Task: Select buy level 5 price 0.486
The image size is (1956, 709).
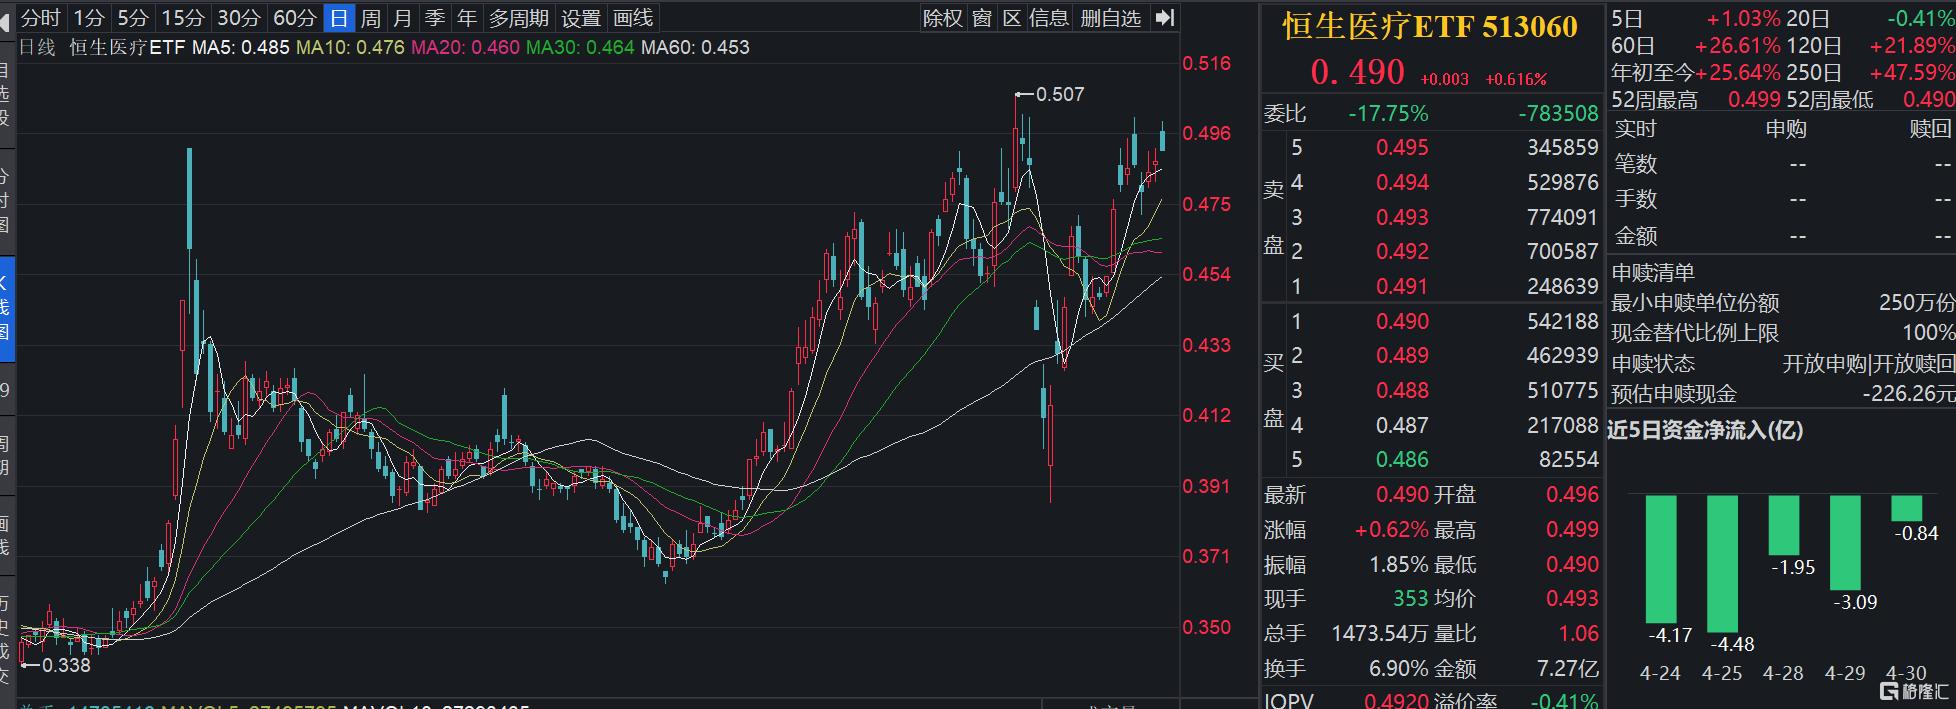Action: (1402, 459)
